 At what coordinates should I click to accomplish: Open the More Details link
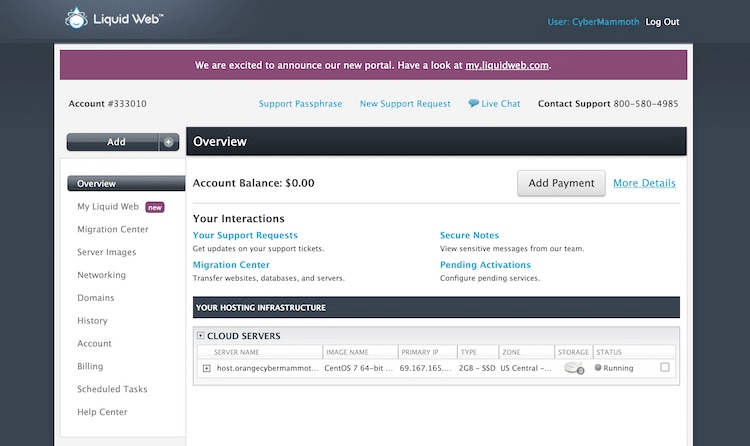644,183
